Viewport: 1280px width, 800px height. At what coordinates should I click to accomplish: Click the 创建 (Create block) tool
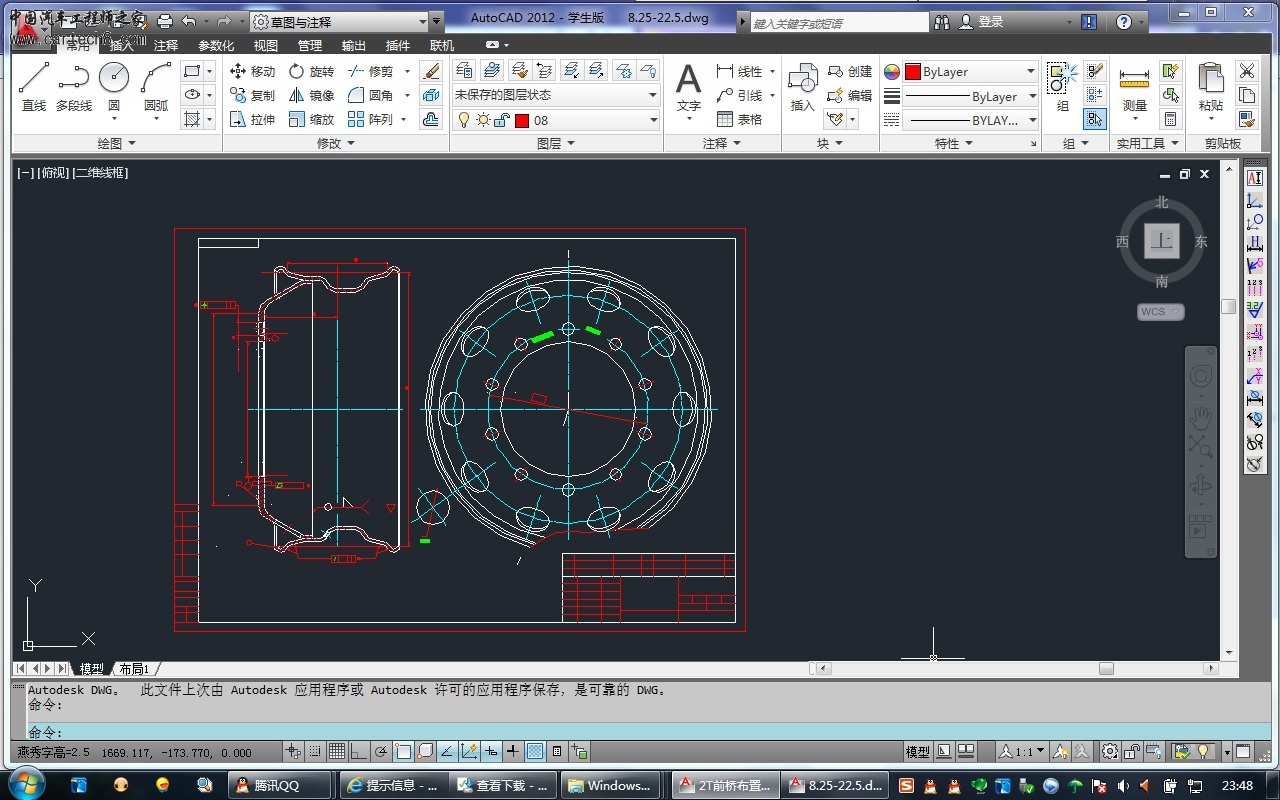point(850,71)
